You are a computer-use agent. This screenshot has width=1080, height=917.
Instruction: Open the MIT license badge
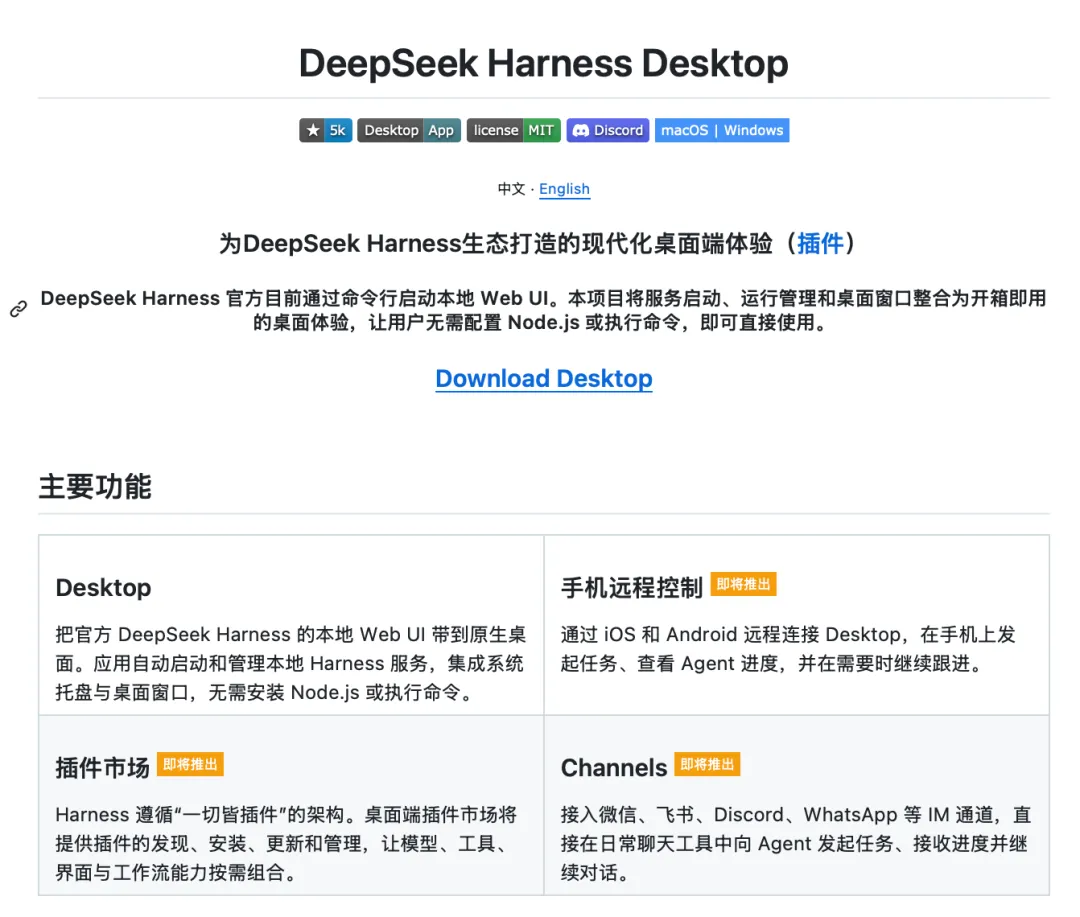(514, 130)
